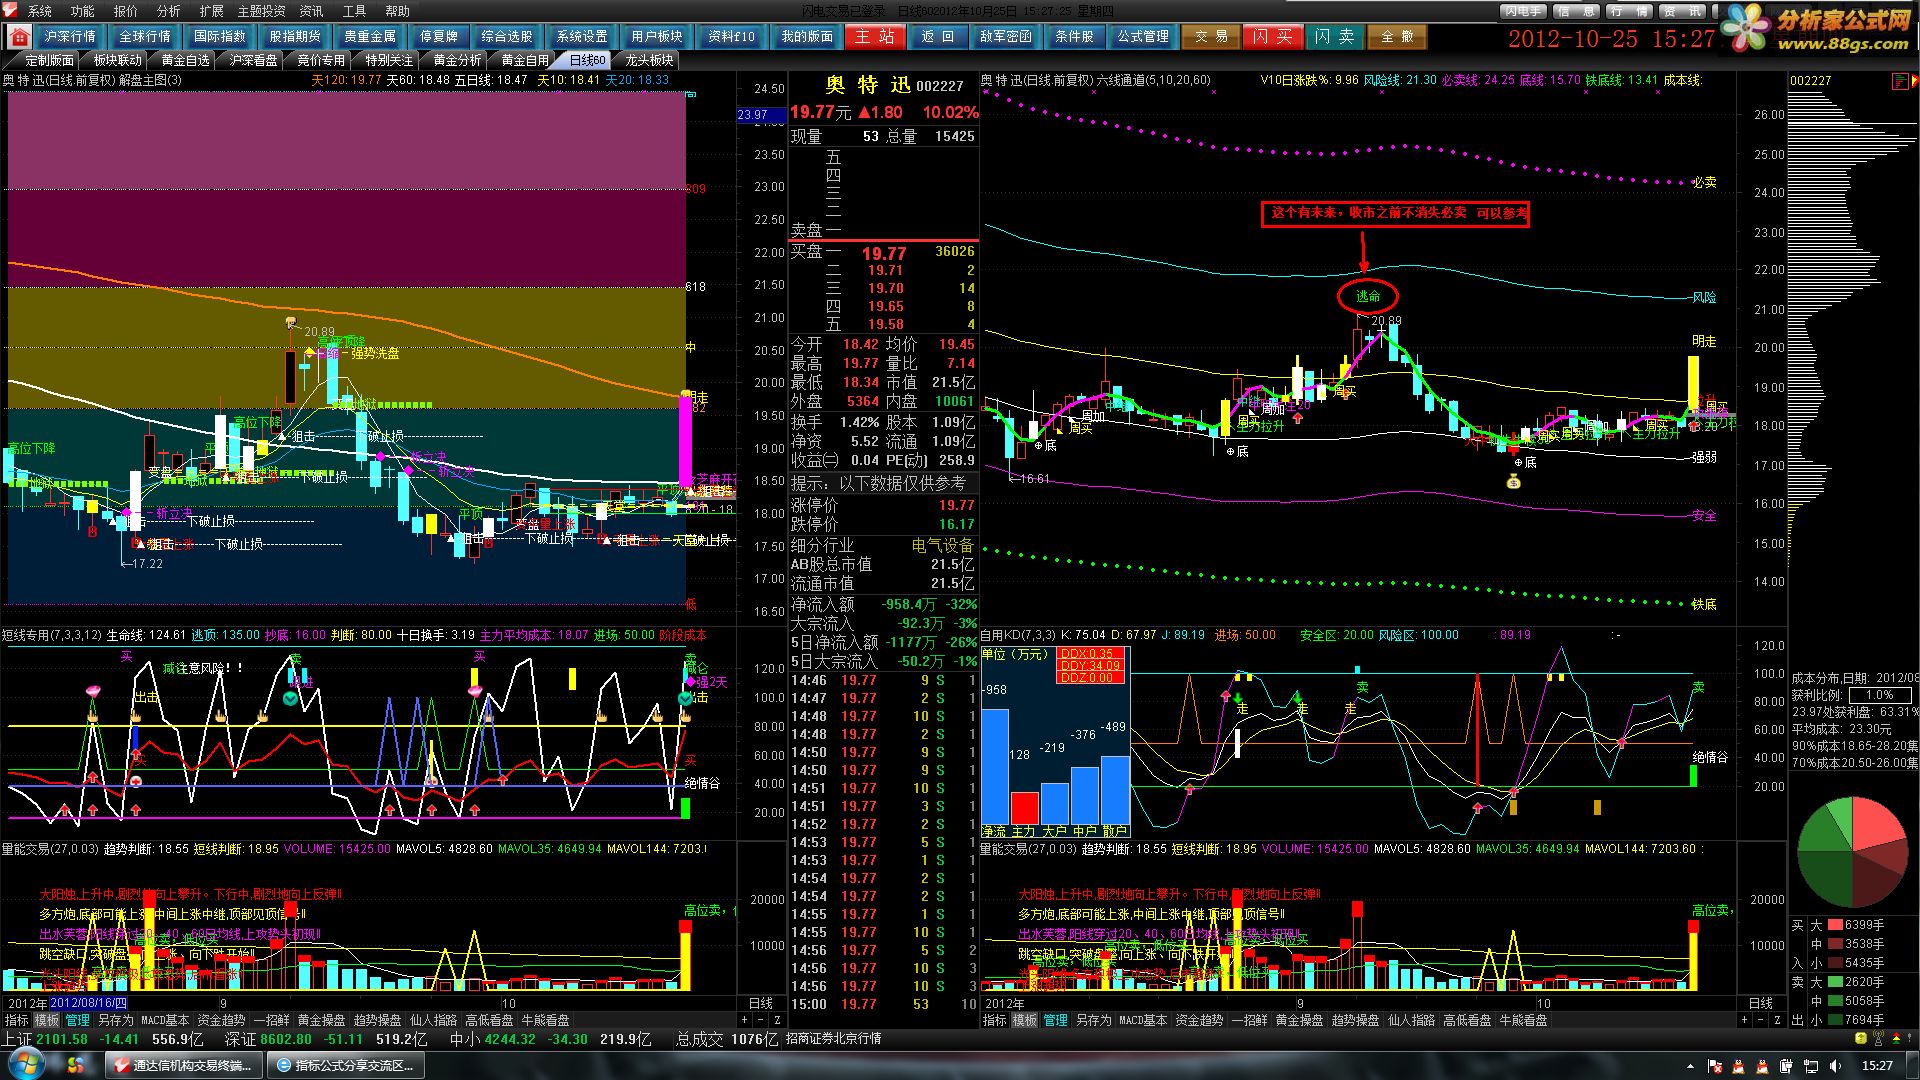Click right chart Z icon
Viewport: 1920px width, 1080px height.
pos(1777,1020)
